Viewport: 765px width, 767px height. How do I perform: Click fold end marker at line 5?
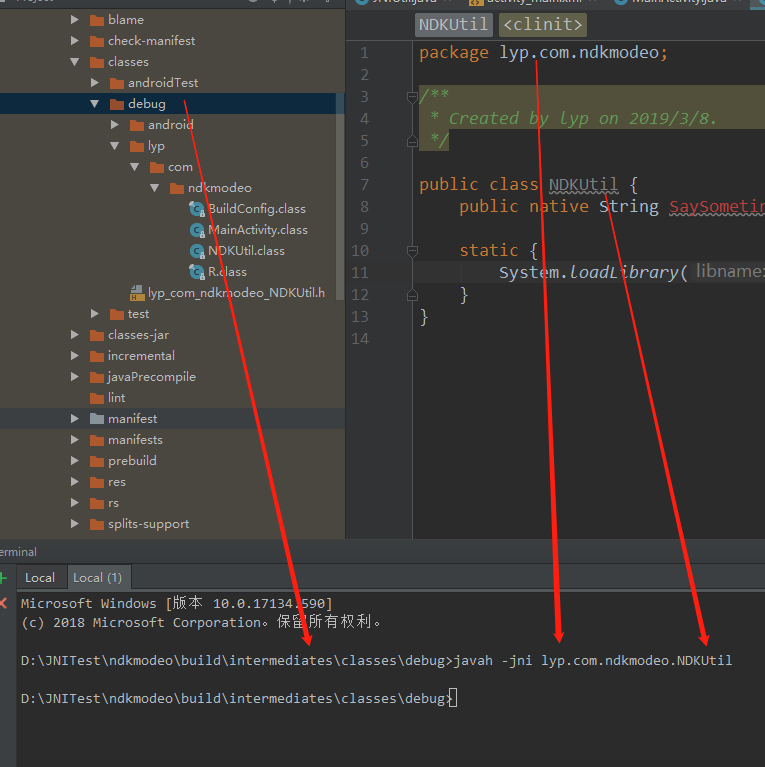click(412, 141)
